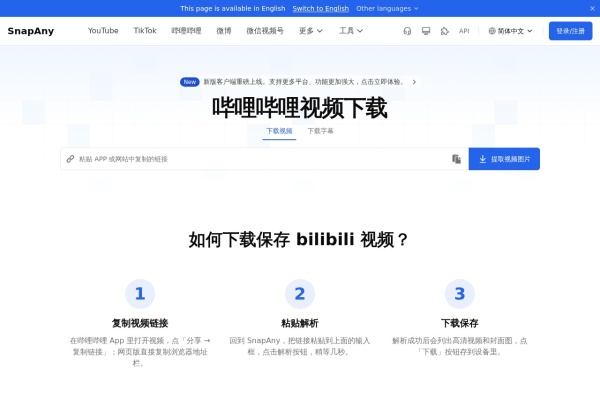Focus the paste link input field
The height and width of the screenshot is (400, 600).
[x=264, y=159]
